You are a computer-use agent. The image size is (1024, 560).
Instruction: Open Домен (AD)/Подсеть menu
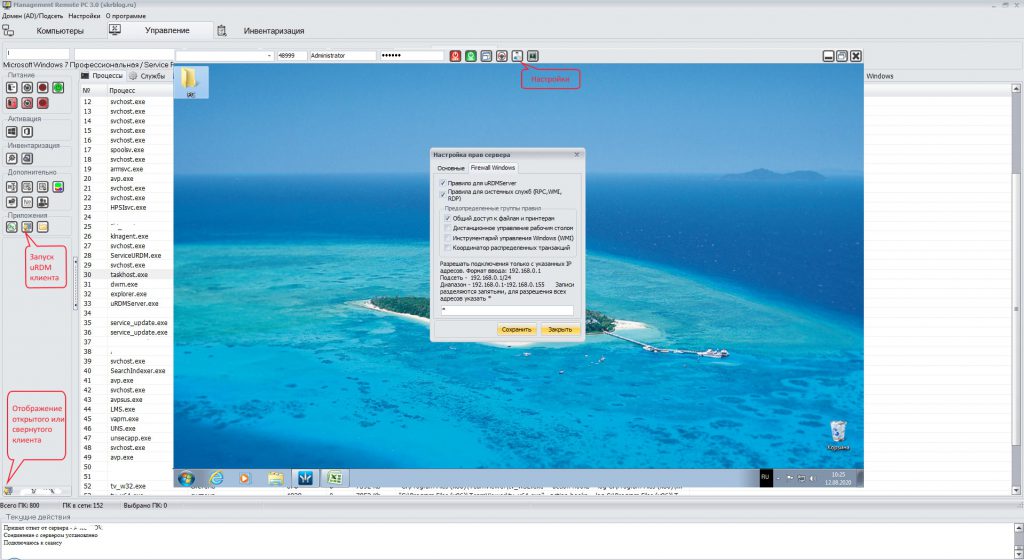tap(33, 16)
